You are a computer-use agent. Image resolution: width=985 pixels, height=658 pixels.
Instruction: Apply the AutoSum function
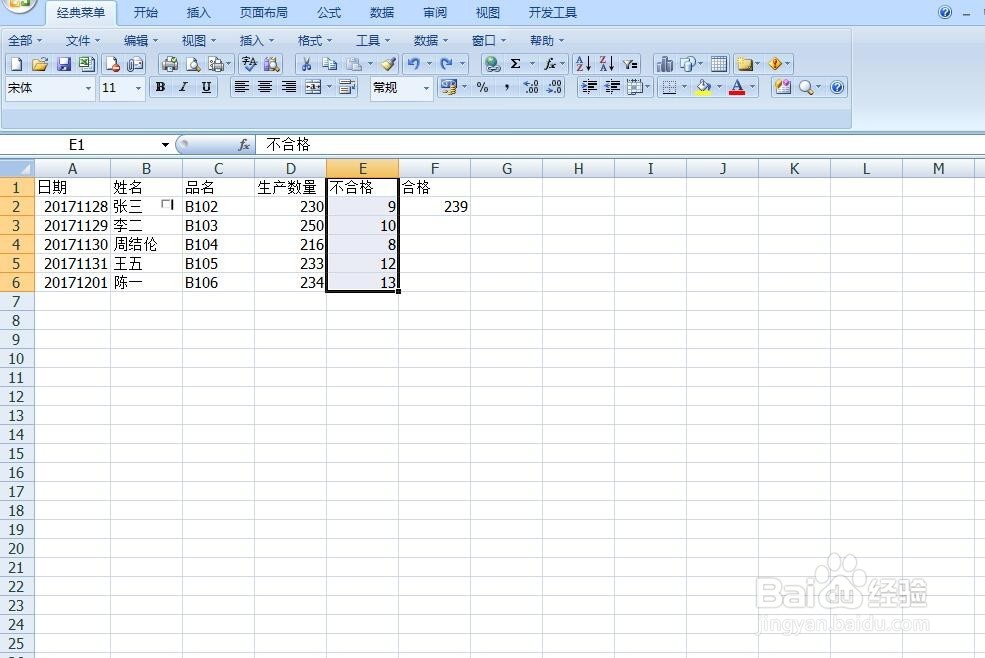(x=514, y=63)
